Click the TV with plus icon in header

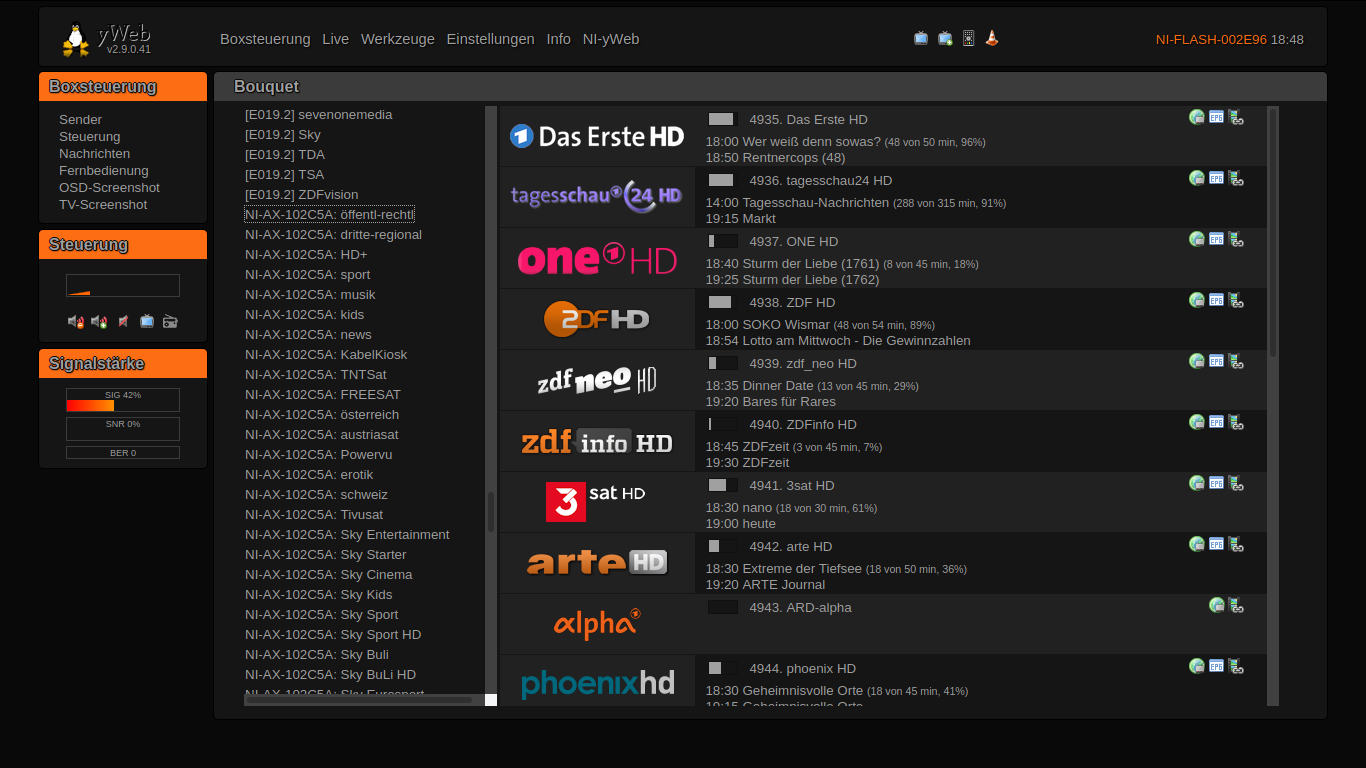click(x=945, y=38)
